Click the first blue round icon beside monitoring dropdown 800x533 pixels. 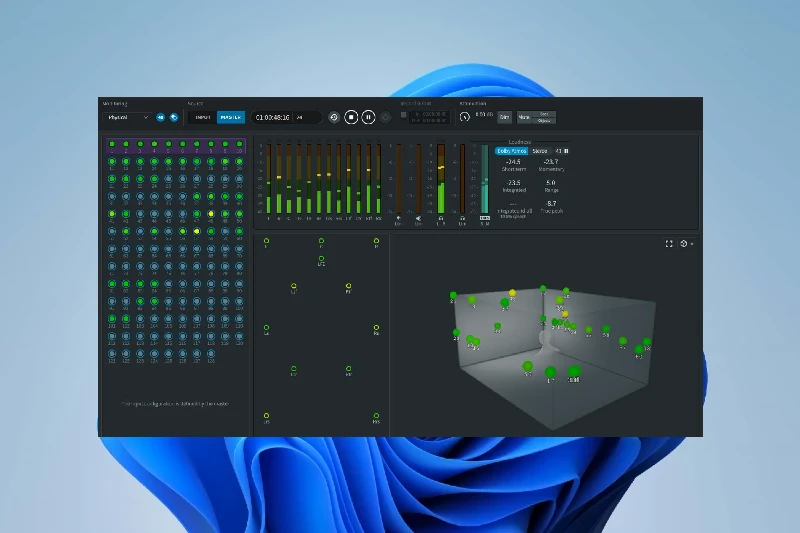point(160,117)
